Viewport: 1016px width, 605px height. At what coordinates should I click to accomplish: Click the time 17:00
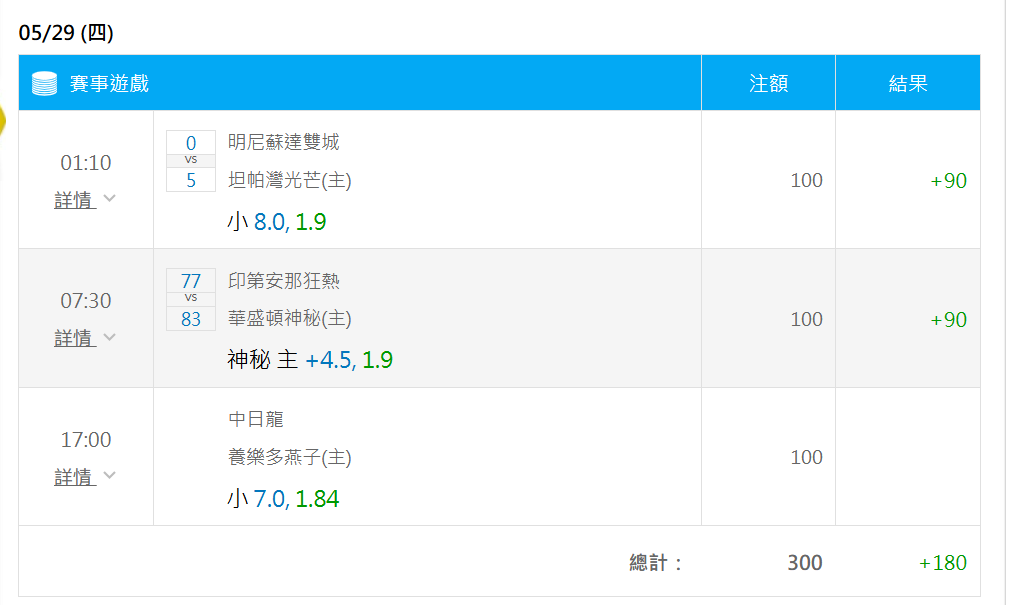click(x=86, y=440)
